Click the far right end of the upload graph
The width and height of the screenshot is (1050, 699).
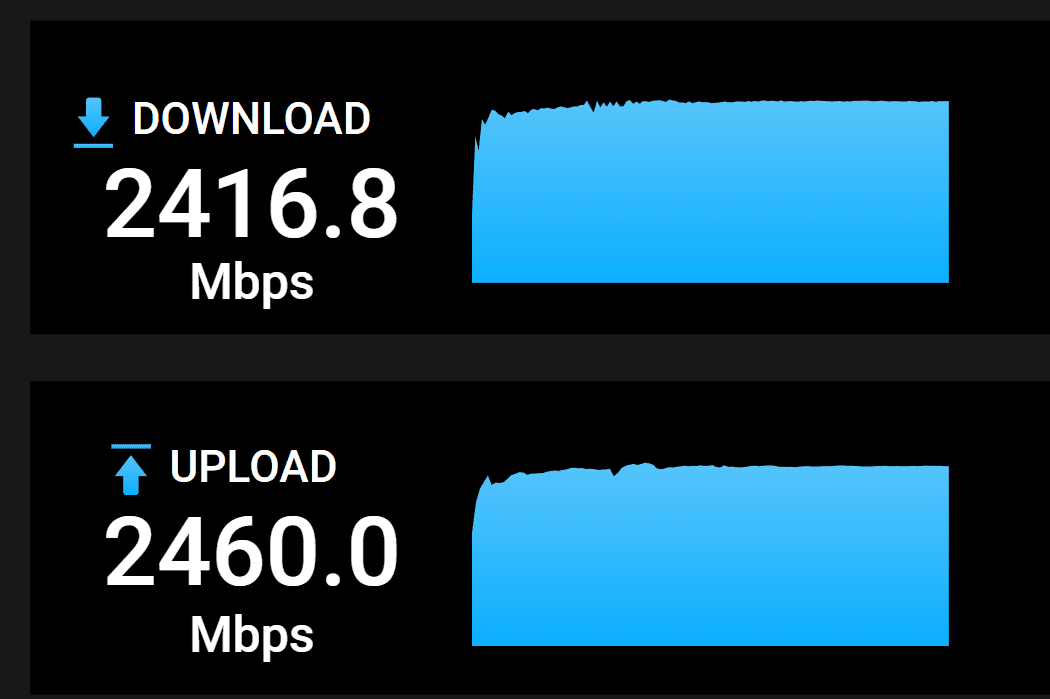click(944, 555)
